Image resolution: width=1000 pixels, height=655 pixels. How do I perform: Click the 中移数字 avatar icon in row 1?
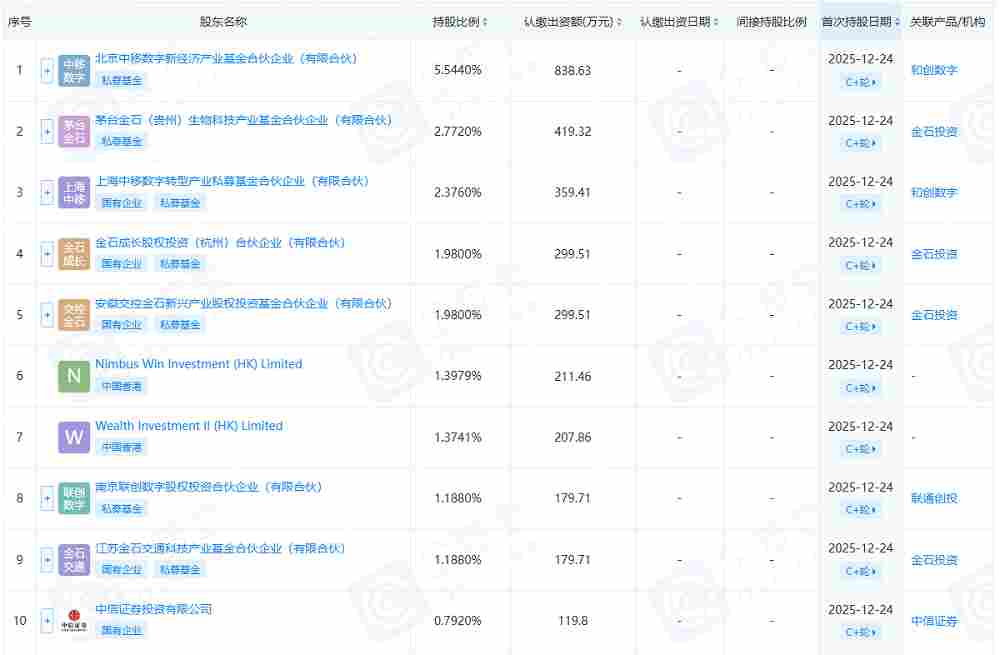[71, 70]
